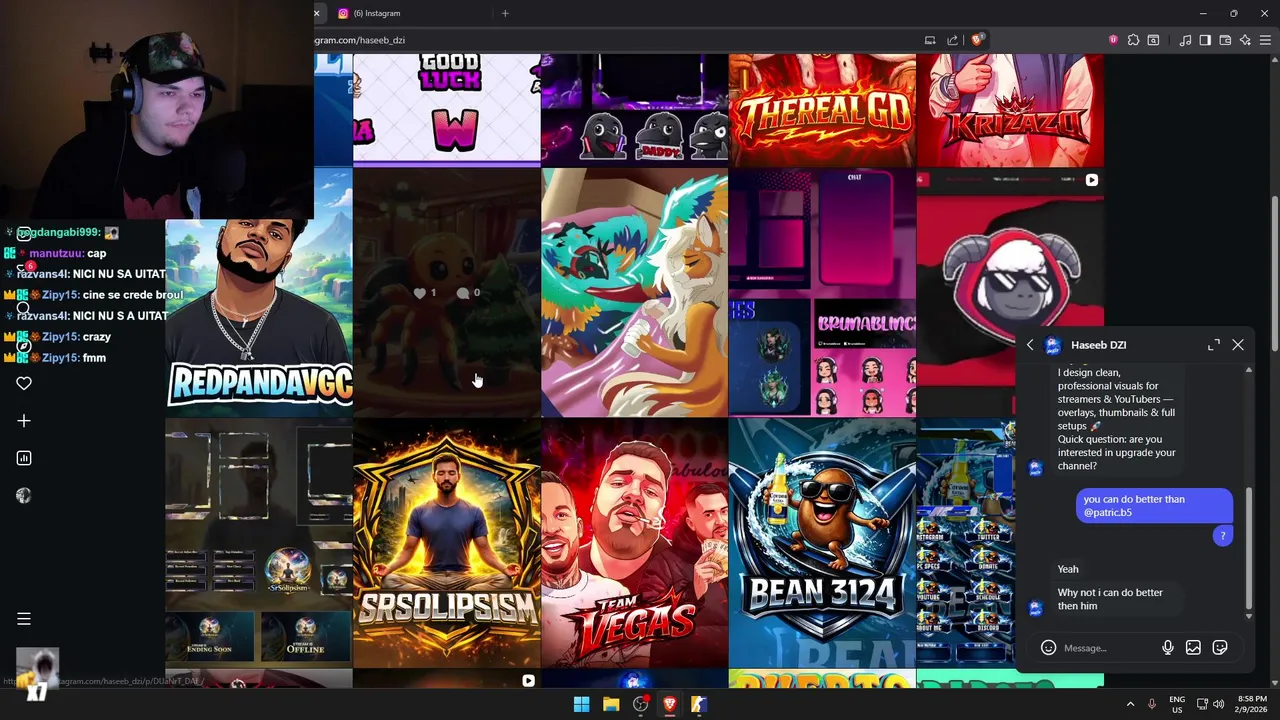Open the network Wi-Fi tray icon
Screen dimensions: 1280x720
pos(1201,704)
